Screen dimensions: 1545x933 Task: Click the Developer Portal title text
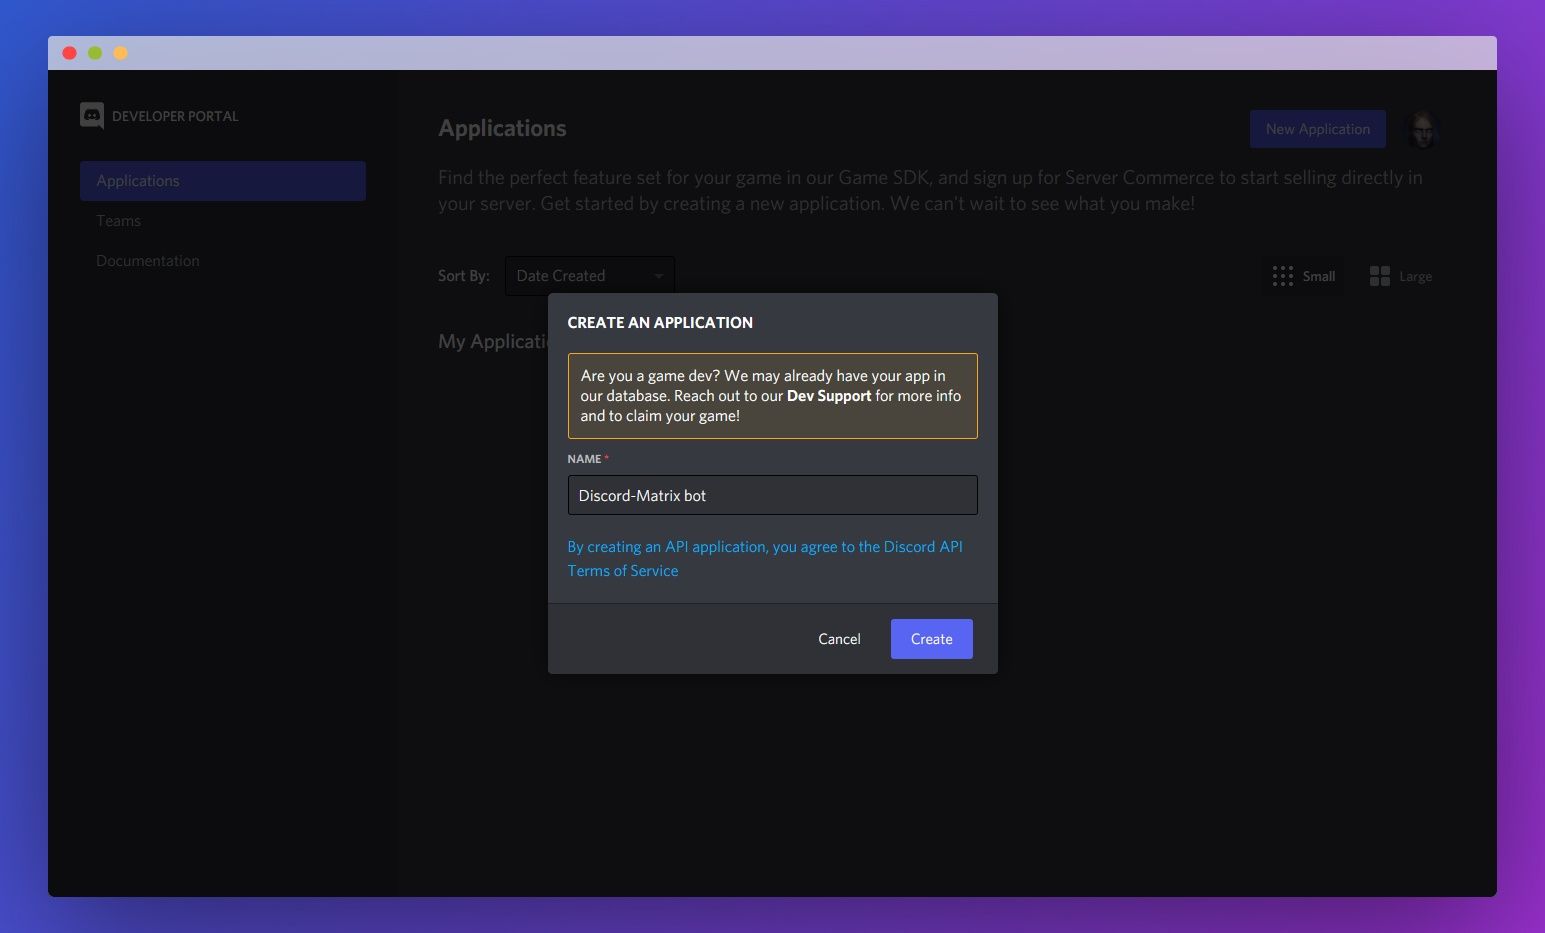[175, 116]
